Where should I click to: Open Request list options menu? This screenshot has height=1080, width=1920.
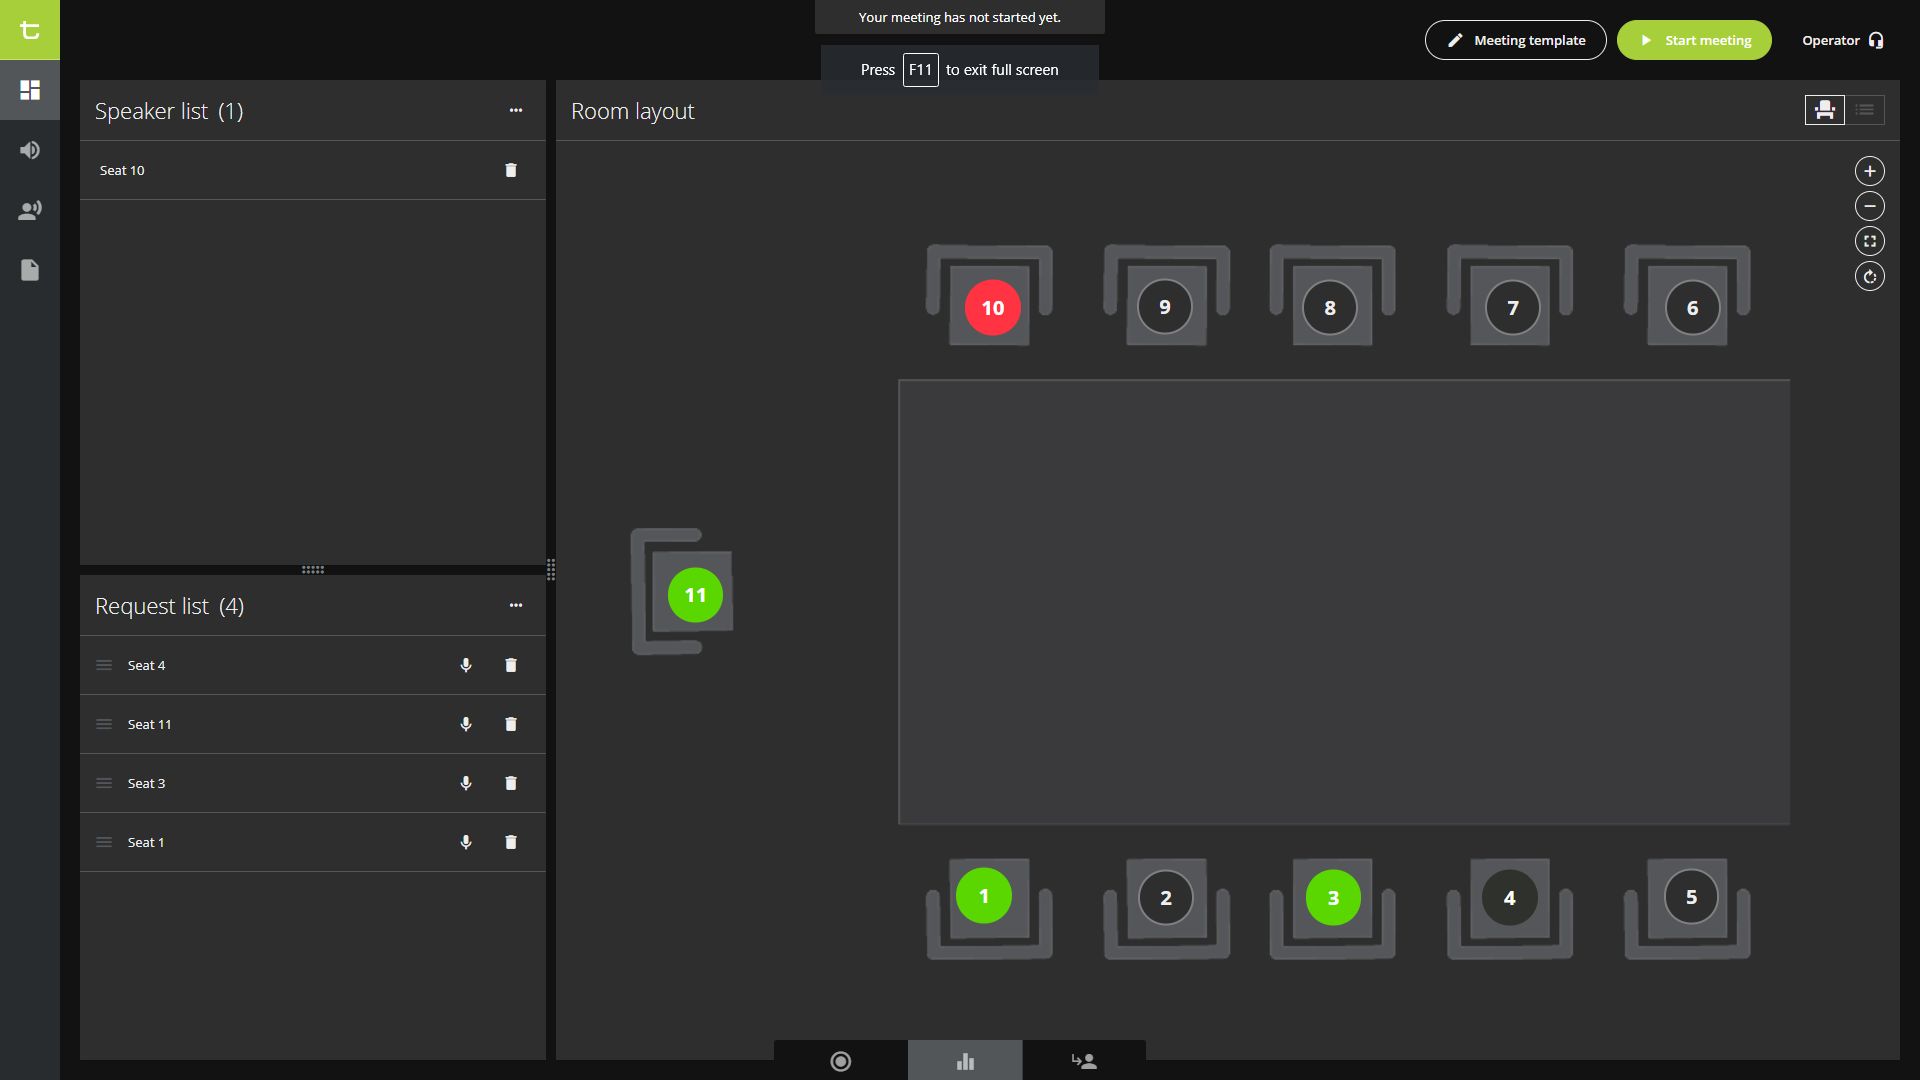[x=516, y=606]
